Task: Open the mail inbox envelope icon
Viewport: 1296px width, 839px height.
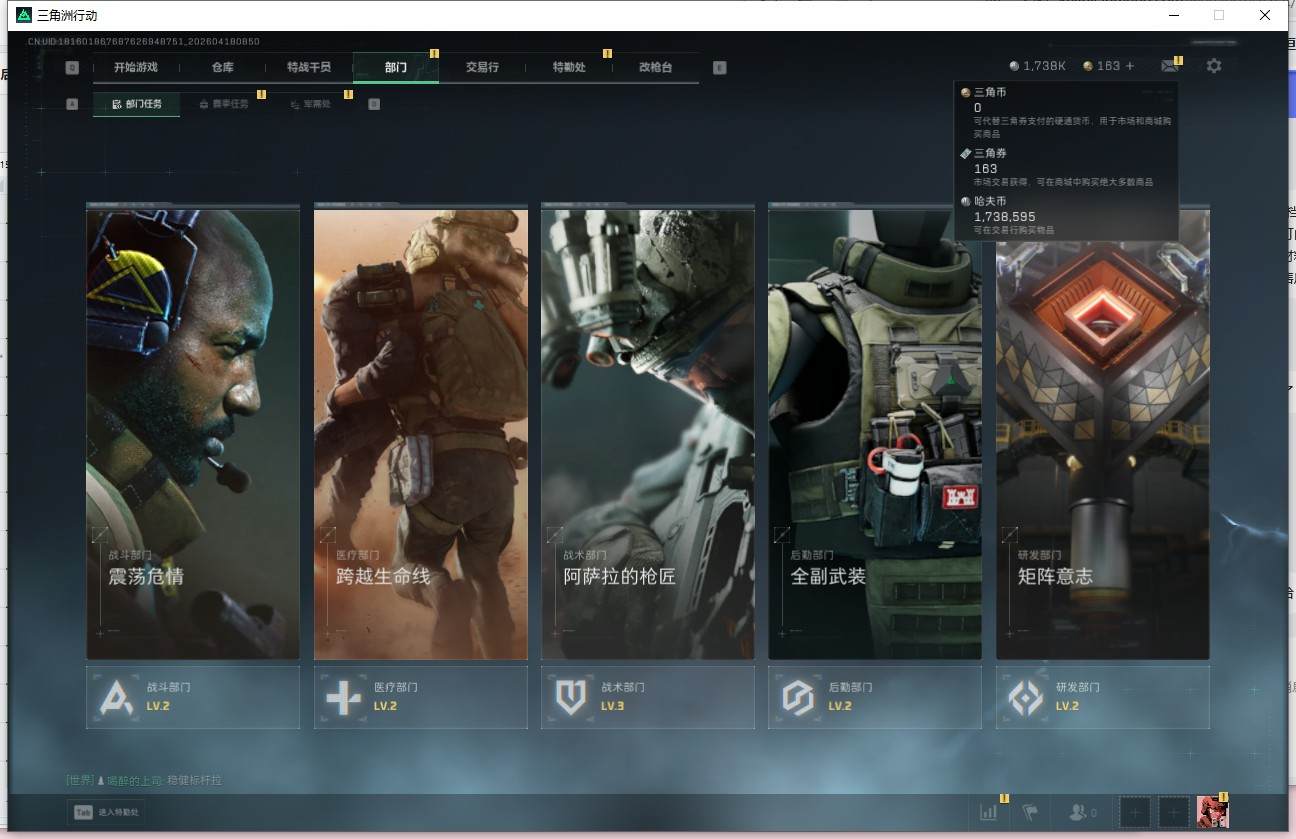Action: (1169, 66)
